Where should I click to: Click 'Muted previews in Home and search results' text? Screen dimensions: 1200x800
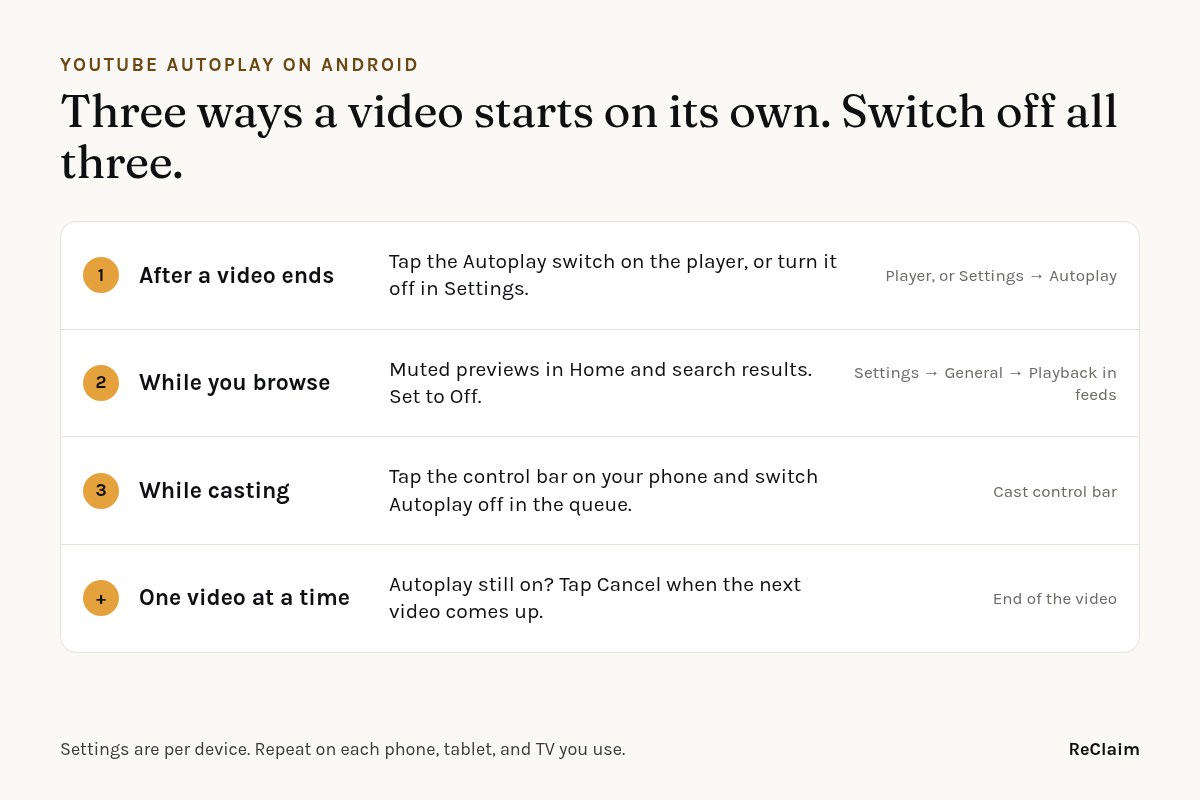[600, 369]
